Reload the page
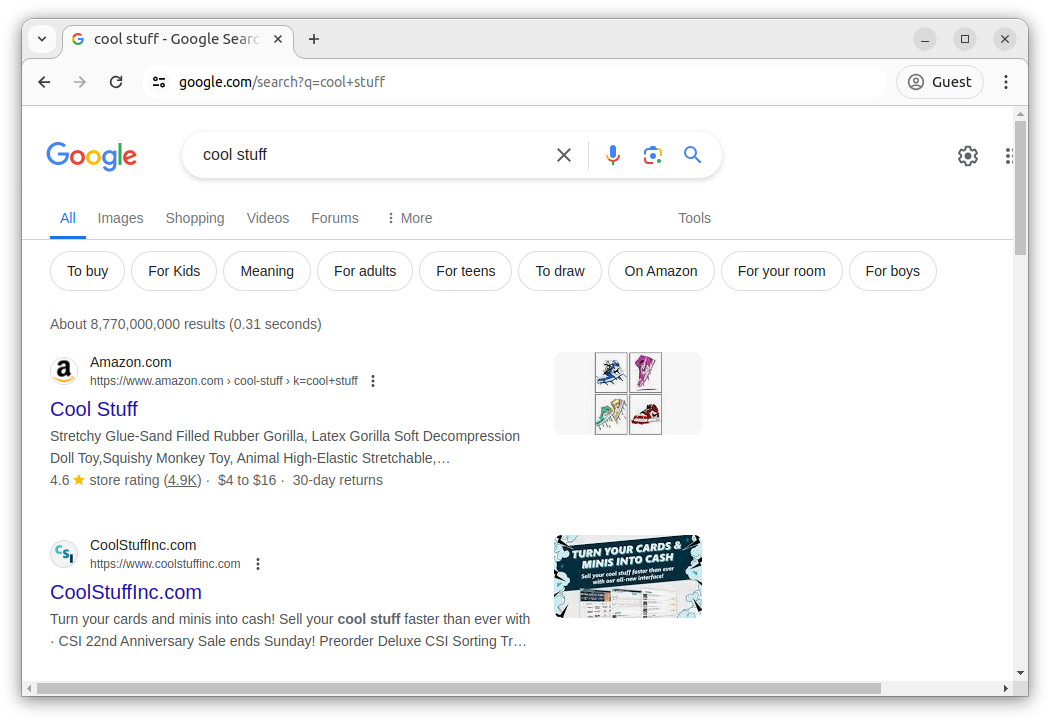This screenshot has height=721, width=1050. [116, 82]
